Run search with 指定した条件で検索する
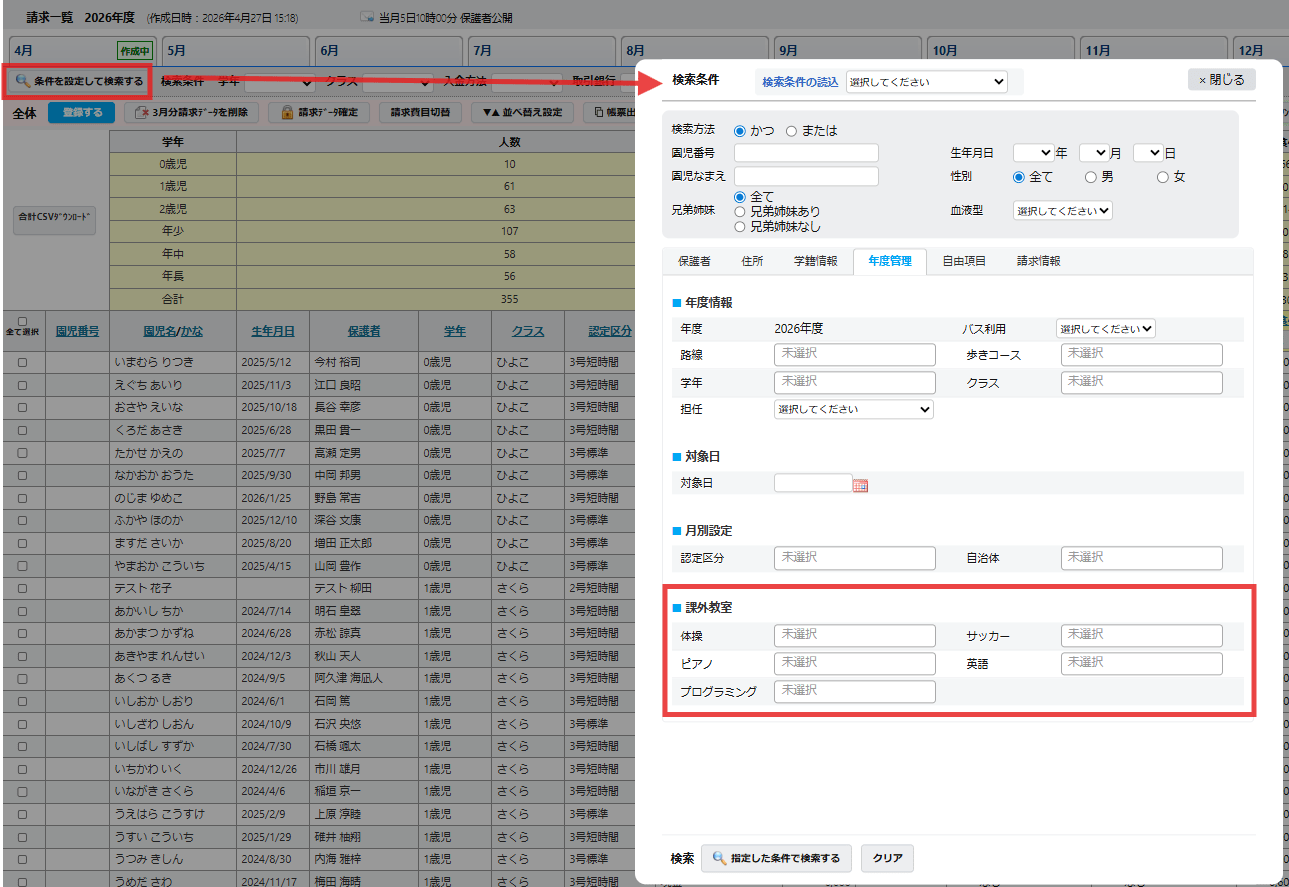This screenshot has width=1289, height=887. point(776,858)
